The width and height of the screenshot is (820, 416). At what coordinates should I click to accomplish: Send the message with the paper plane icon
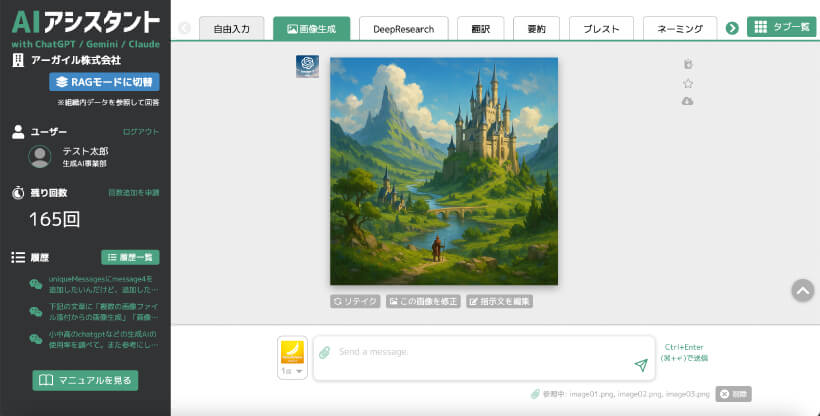(641, 365)
